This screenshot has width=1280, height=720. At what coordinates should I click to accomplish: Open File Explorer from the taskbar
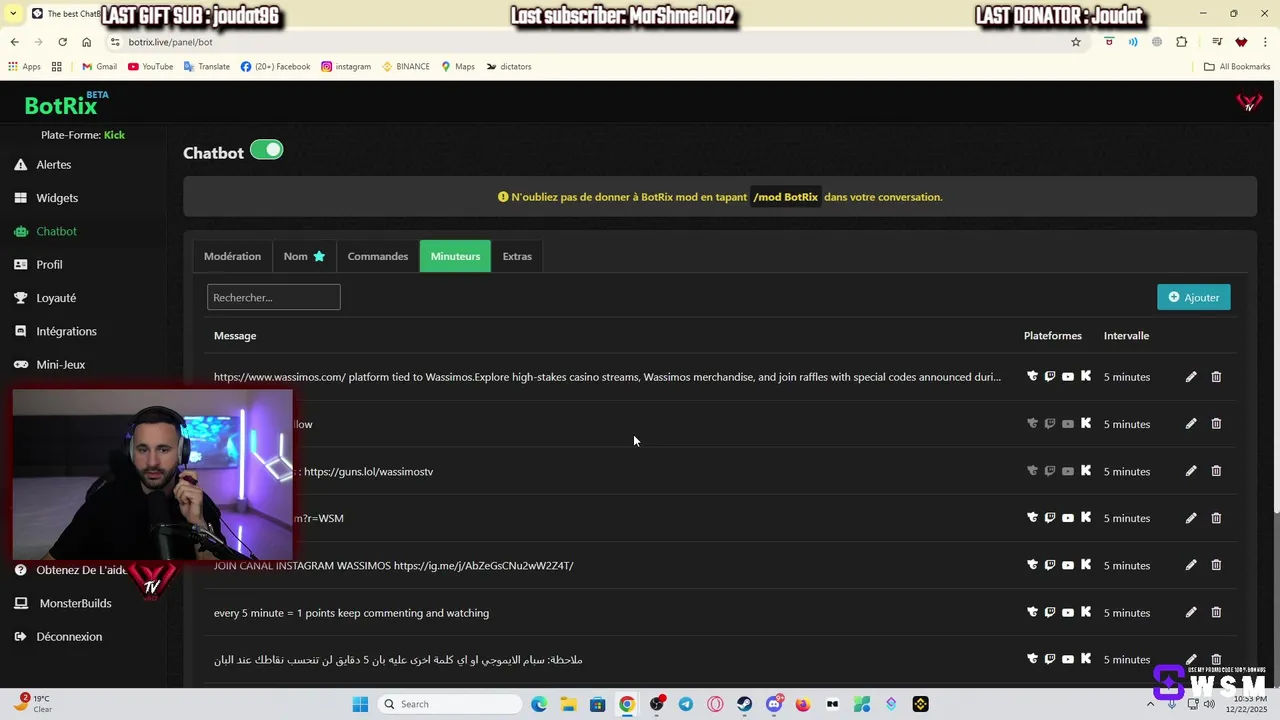pos(568,704)
